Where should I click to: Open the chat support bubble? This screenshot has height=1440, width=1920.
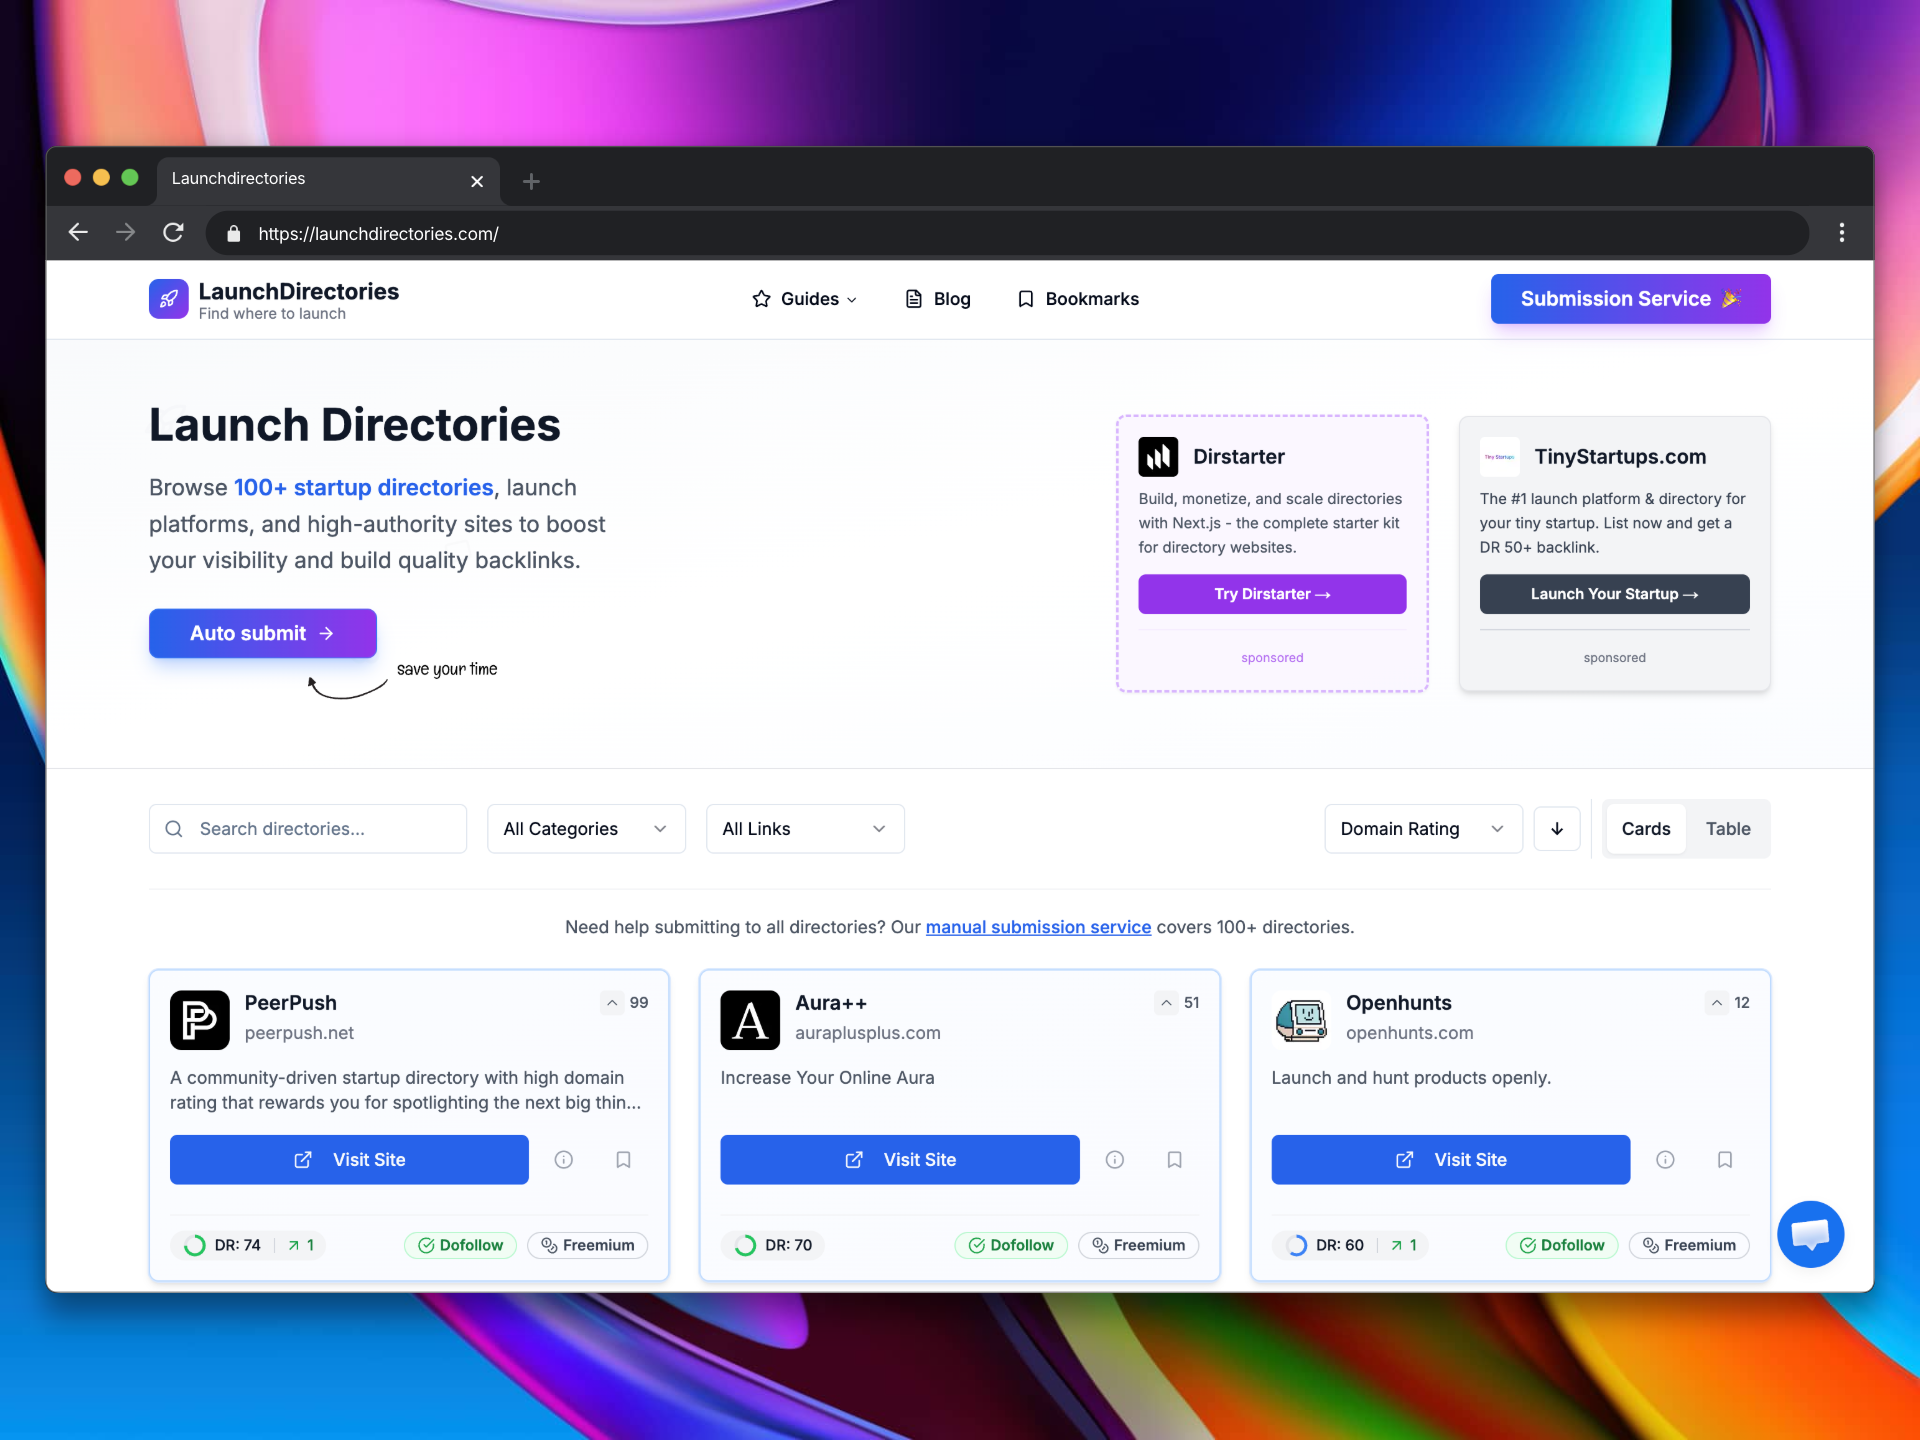click(x=1811, y=1234)
